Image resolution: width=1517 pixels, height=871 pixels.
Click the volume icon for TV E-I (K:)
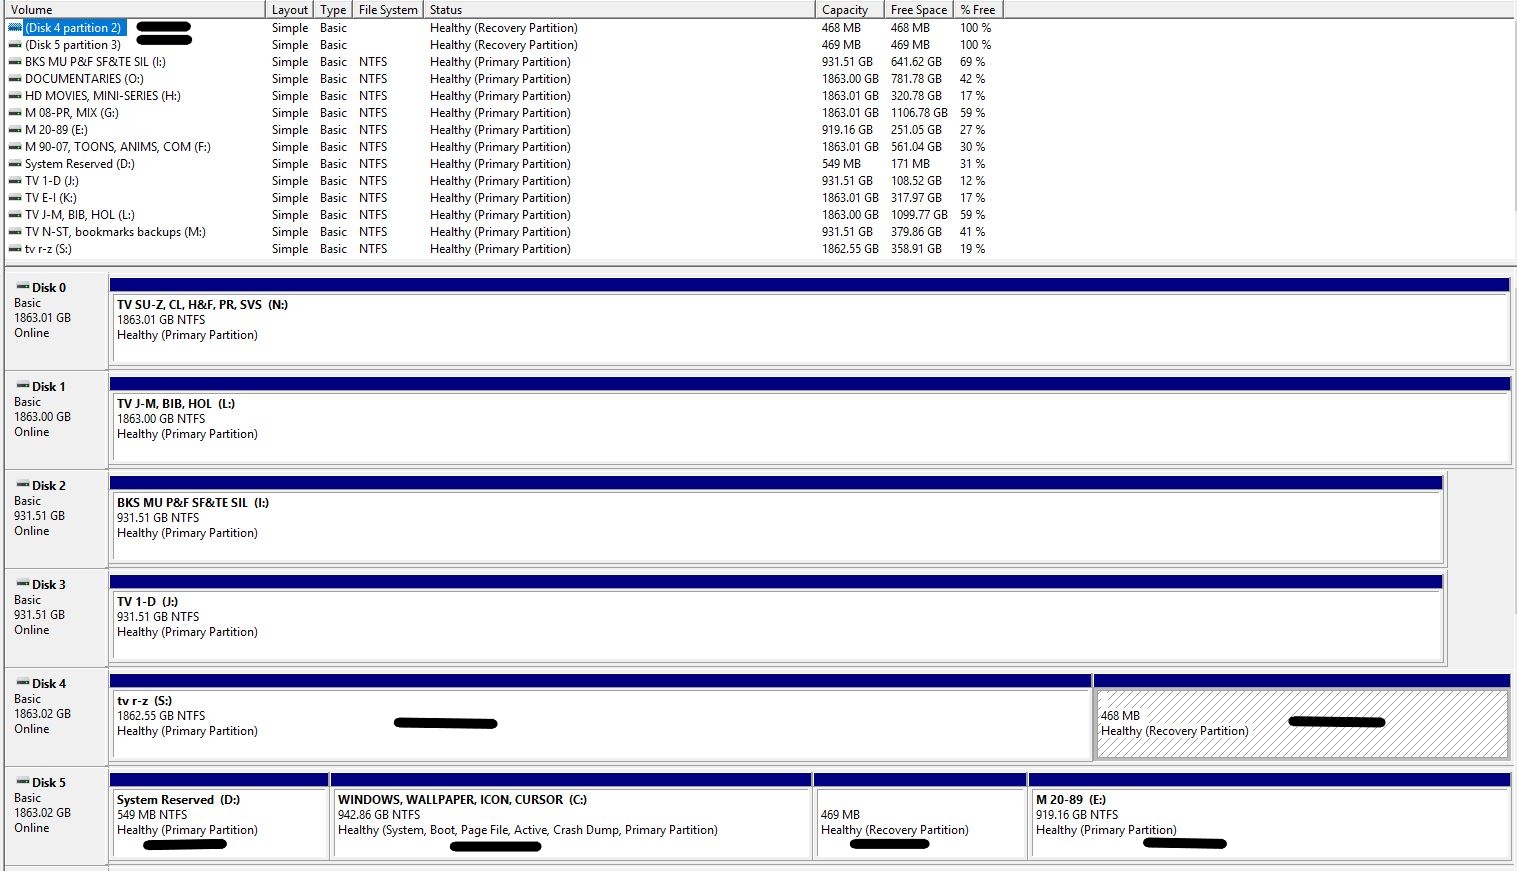(x=15, y=198)
